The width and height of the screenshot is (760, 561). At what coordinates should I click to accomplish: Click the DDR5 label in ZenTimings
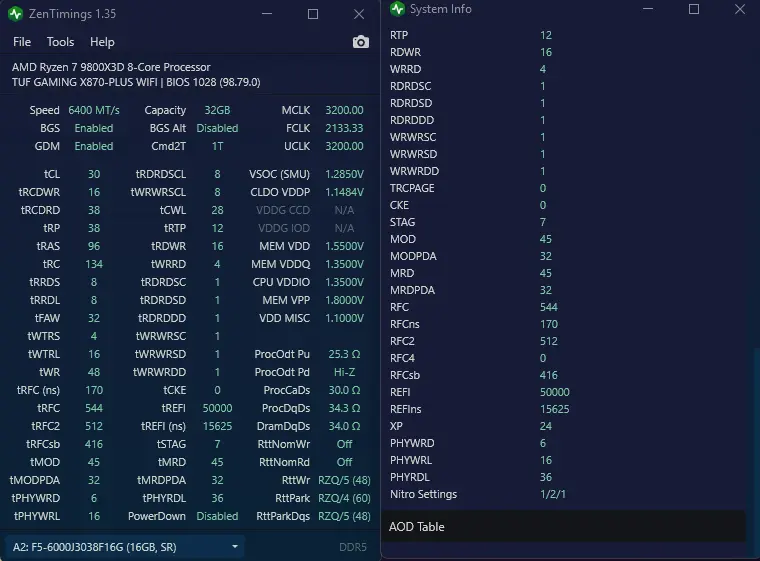click(352, 547)
